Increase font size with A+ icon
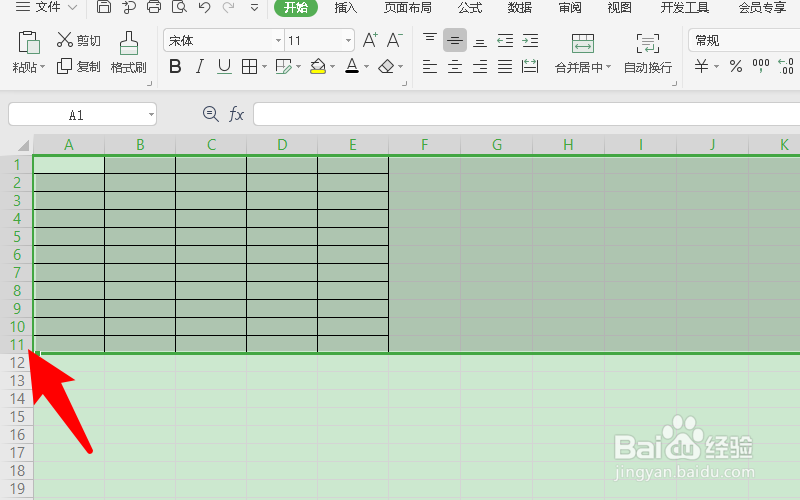This screenshot has height=500, width=800. click(x=370, y=40)
